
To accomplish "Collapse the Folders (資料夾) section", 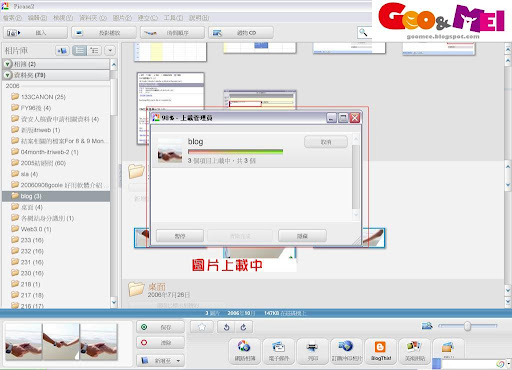I will point(7,75).
